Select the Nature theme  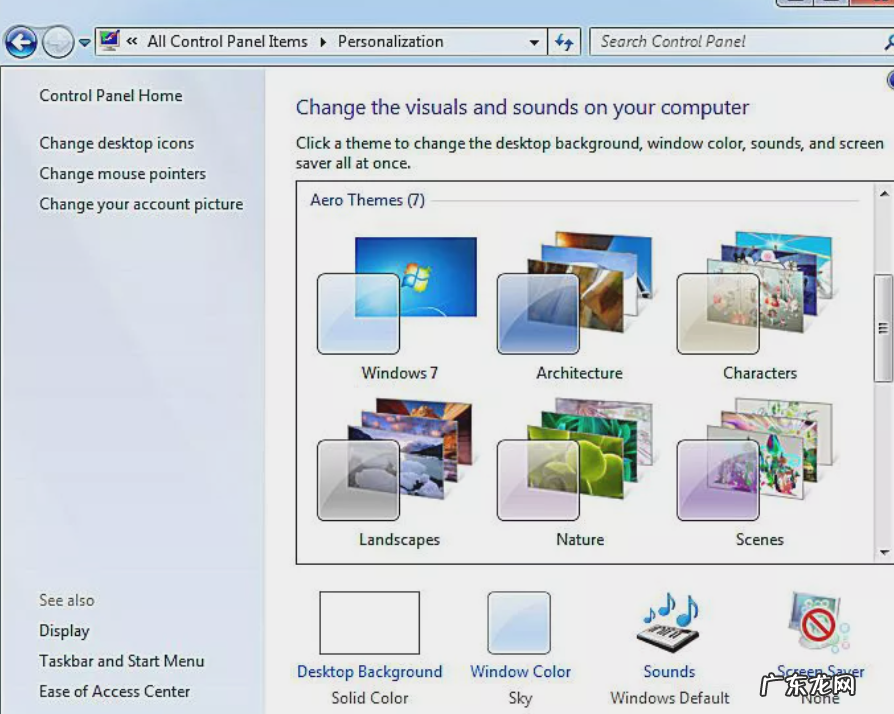coord(579,460)
